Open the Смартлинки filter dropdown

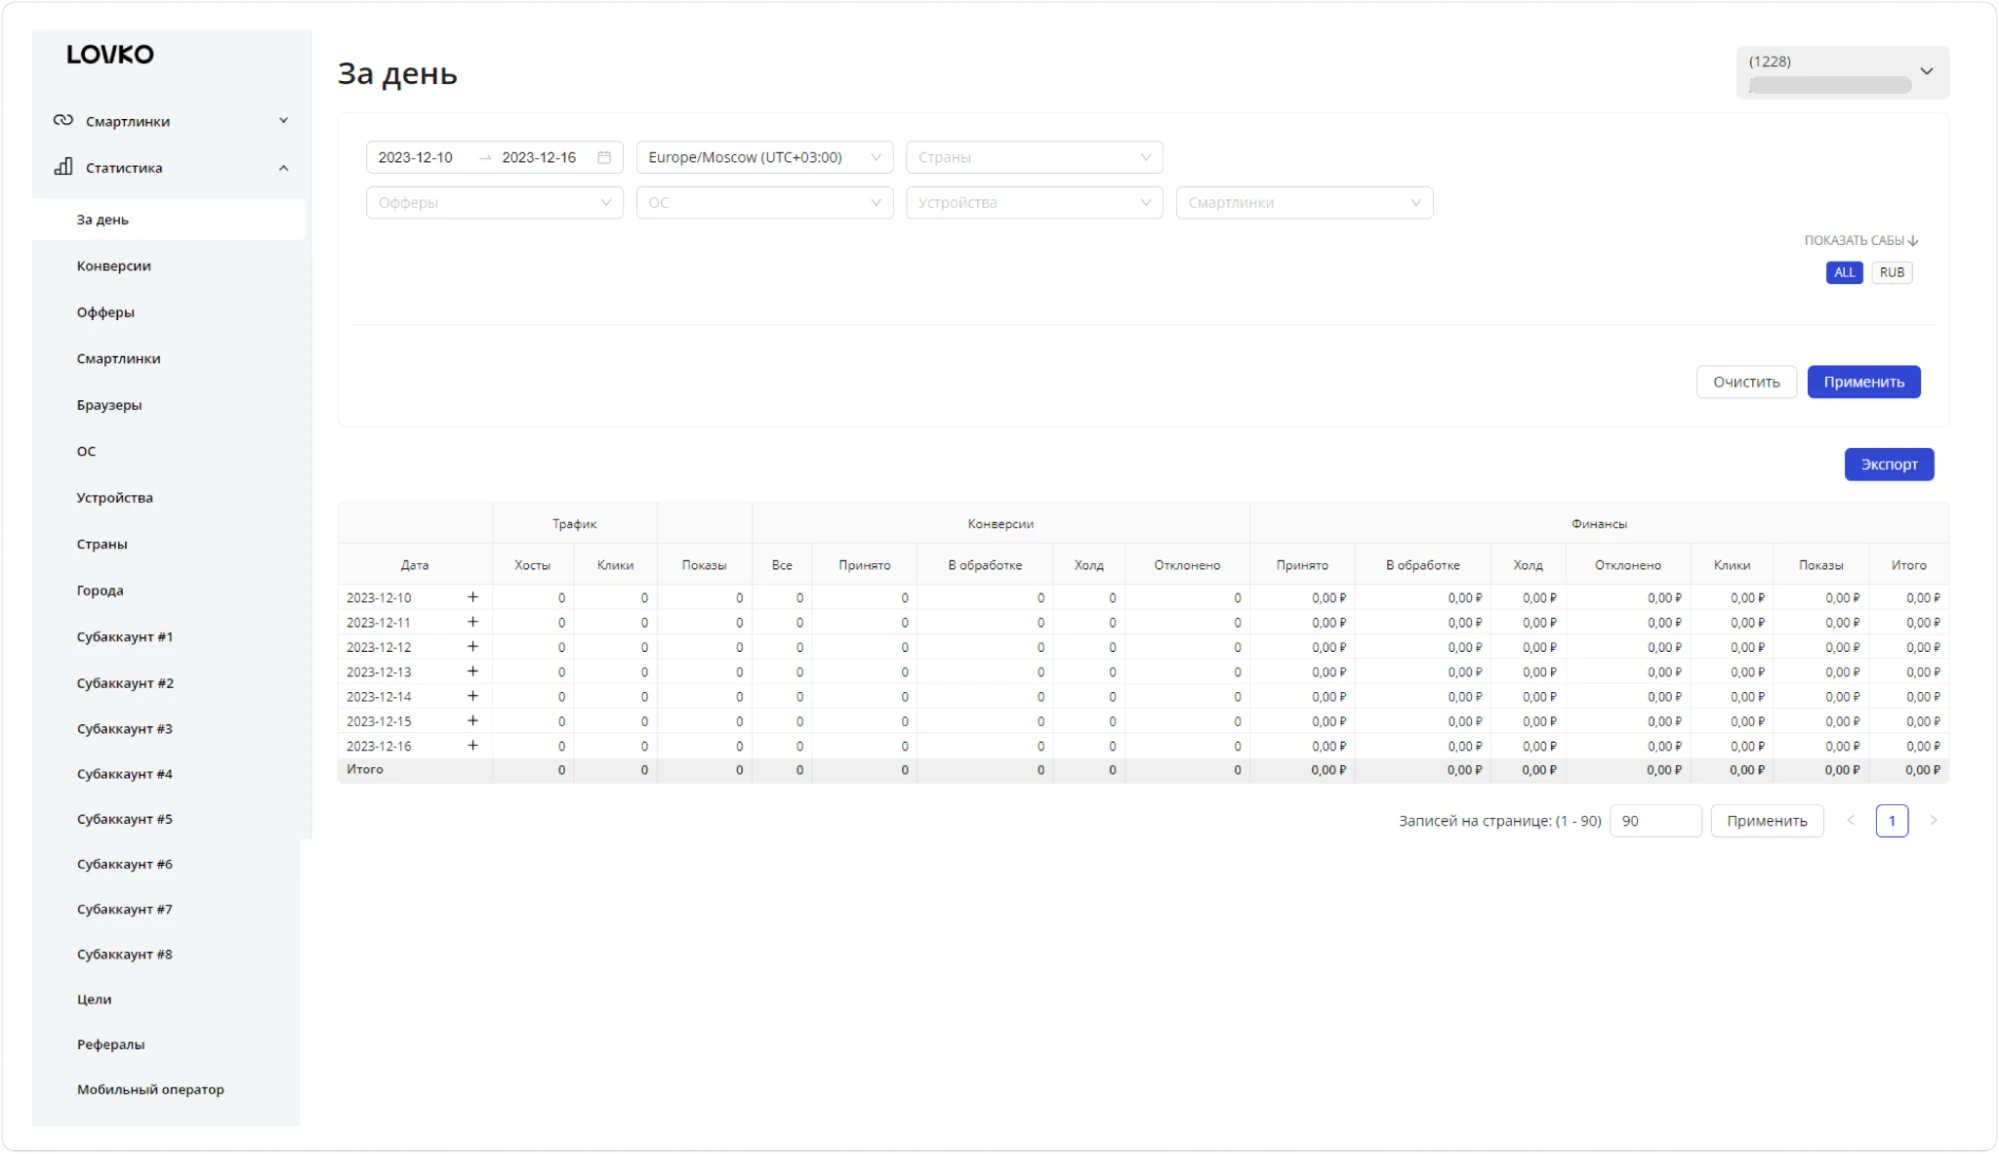click(x=1304, y=202)
